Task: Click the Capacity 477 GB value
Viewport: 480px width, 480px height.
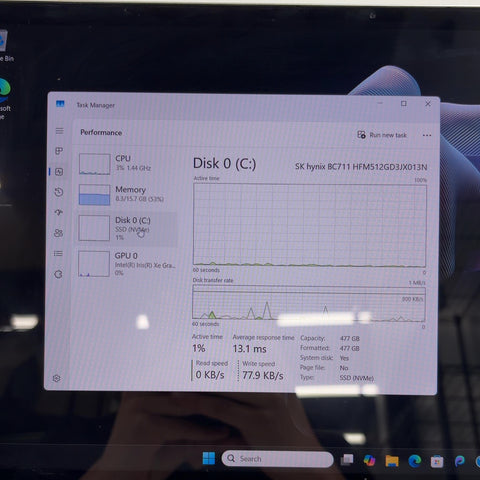Action: [x=350, y=338]
